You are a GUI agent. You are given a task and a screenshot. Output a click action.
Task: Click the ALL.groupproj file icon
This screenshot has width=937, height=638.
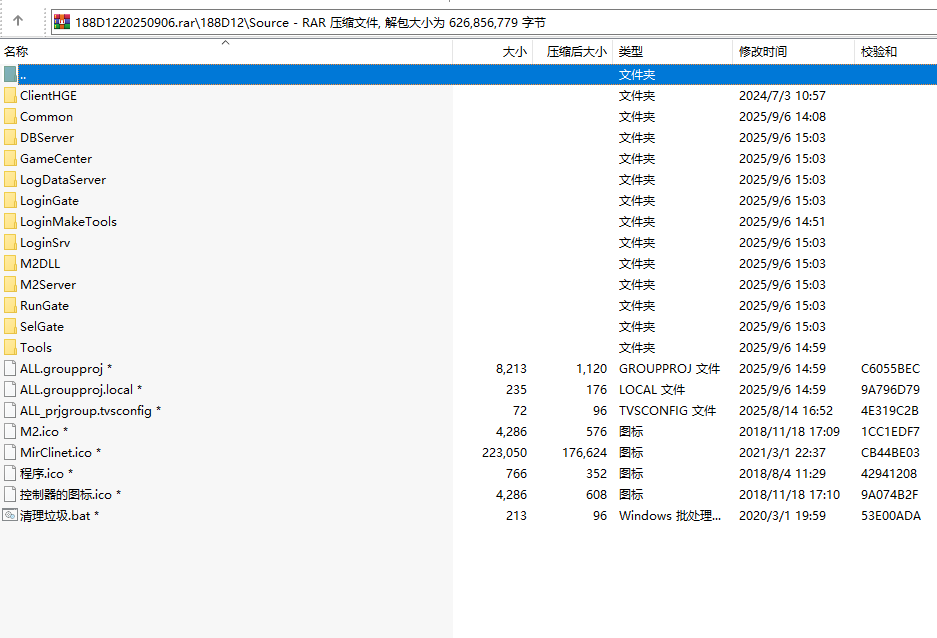coord(10,369)
